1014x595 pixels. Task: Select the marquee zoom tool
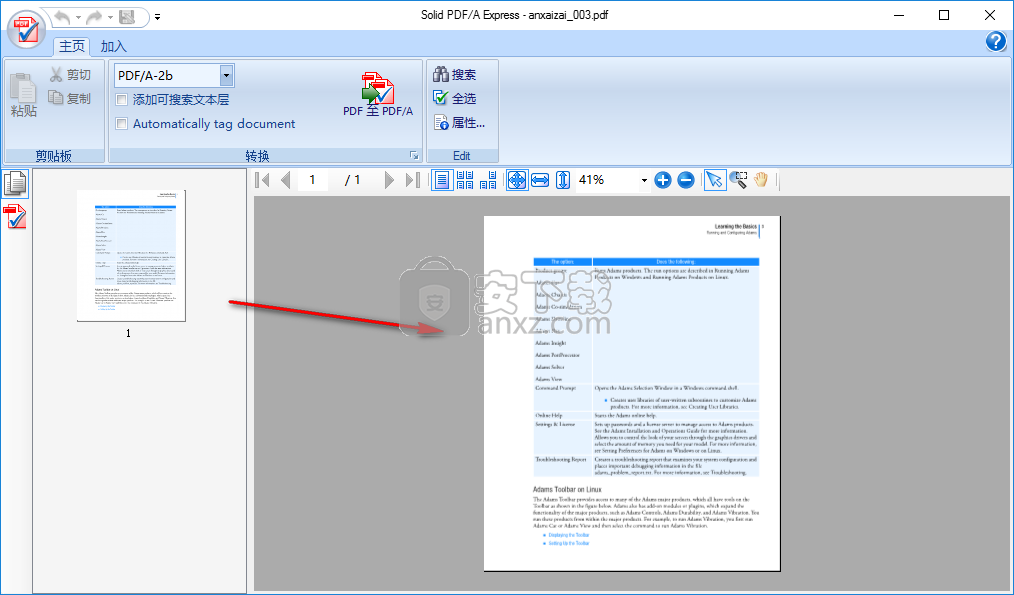738,180
